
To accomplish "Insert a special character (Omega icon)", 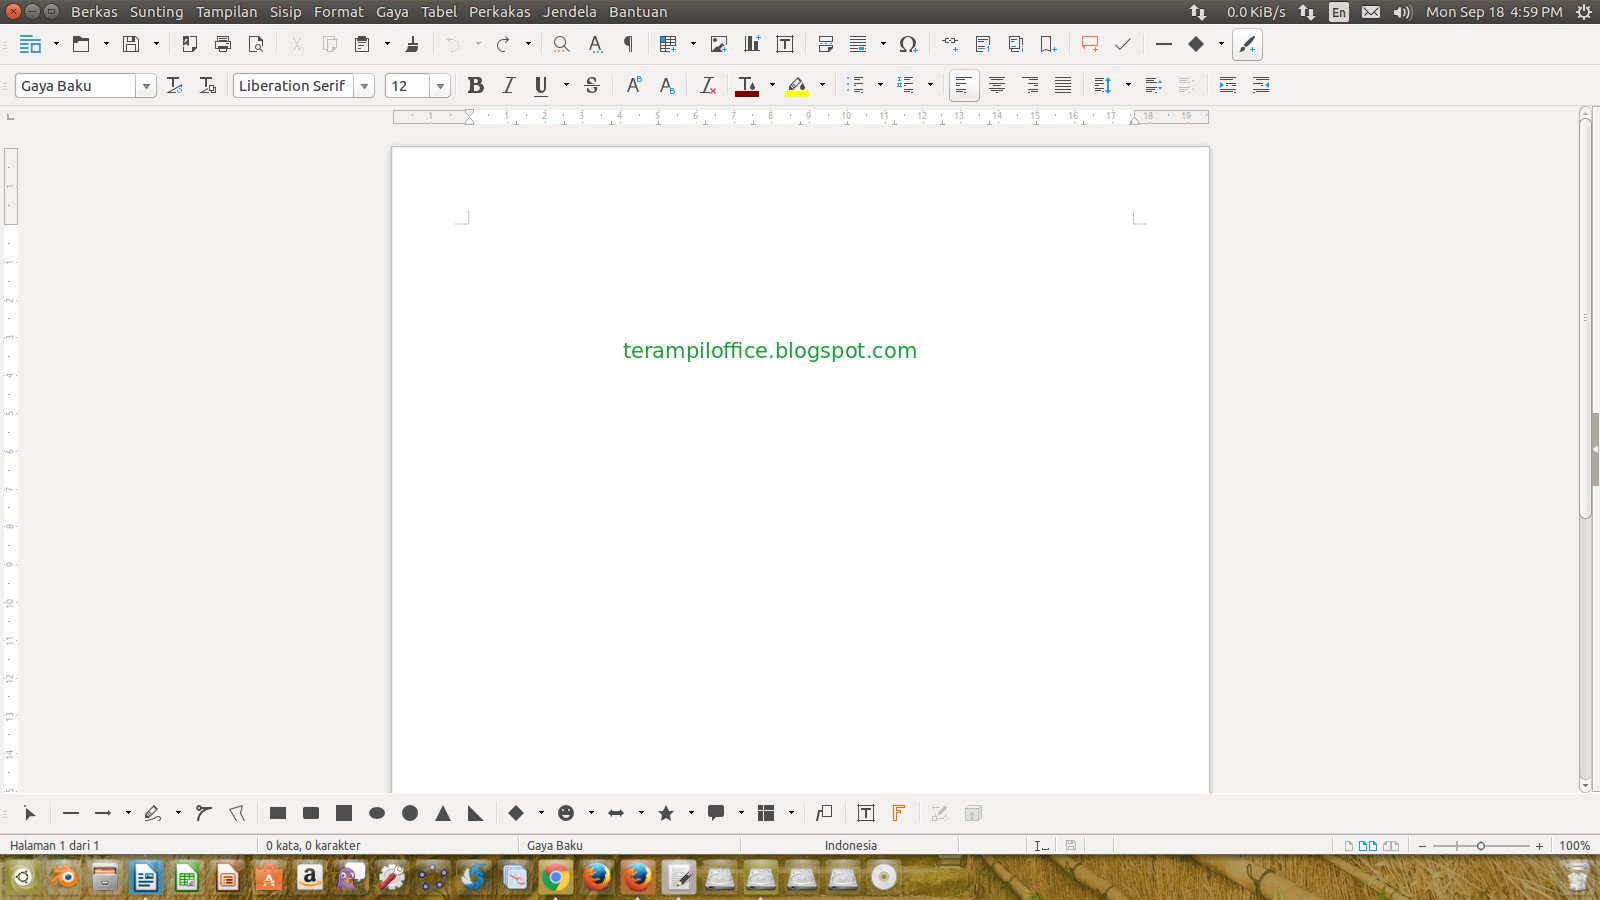I will pyautogui.click(x=906, y=44).
